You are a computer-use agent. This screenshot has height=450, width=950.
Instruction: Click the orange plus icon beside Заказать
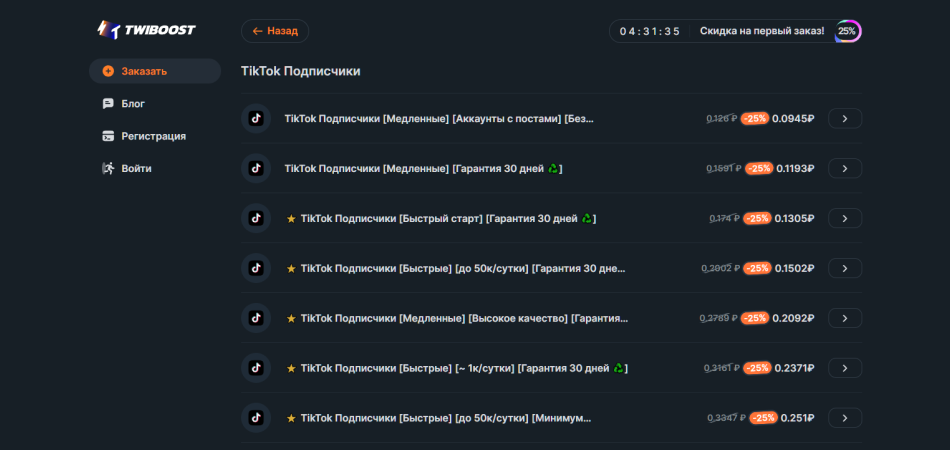[x=108, y=71]
